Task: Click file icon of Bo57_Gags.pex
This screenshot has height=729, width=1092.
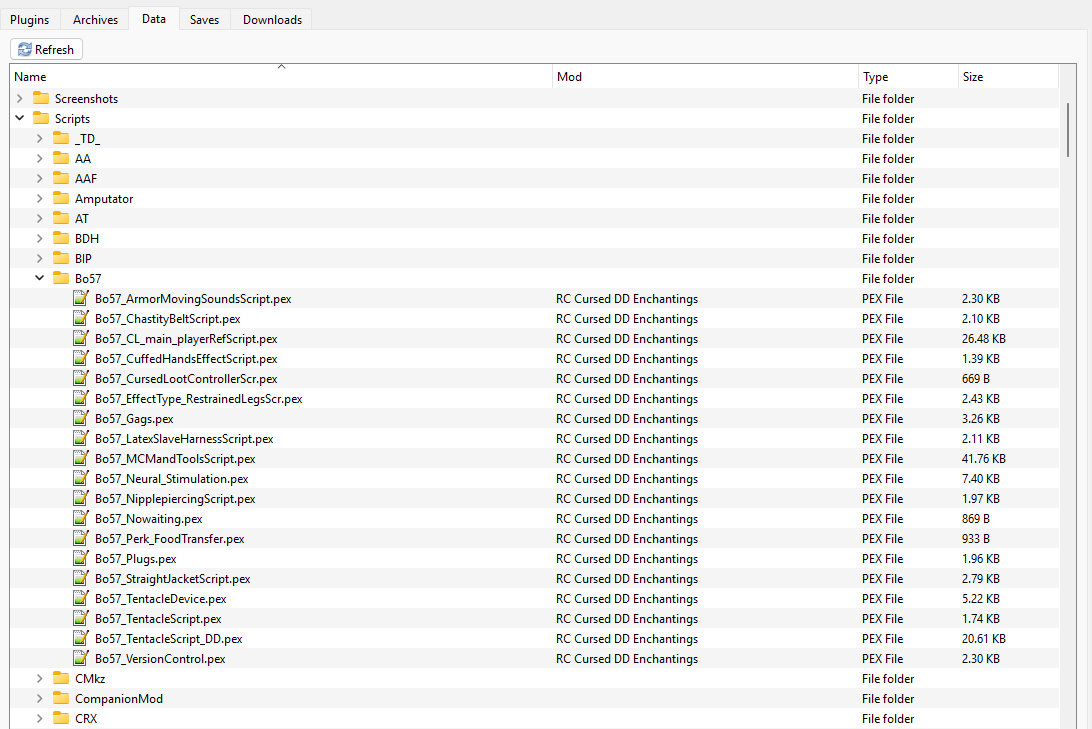Action: pos(81,418)
